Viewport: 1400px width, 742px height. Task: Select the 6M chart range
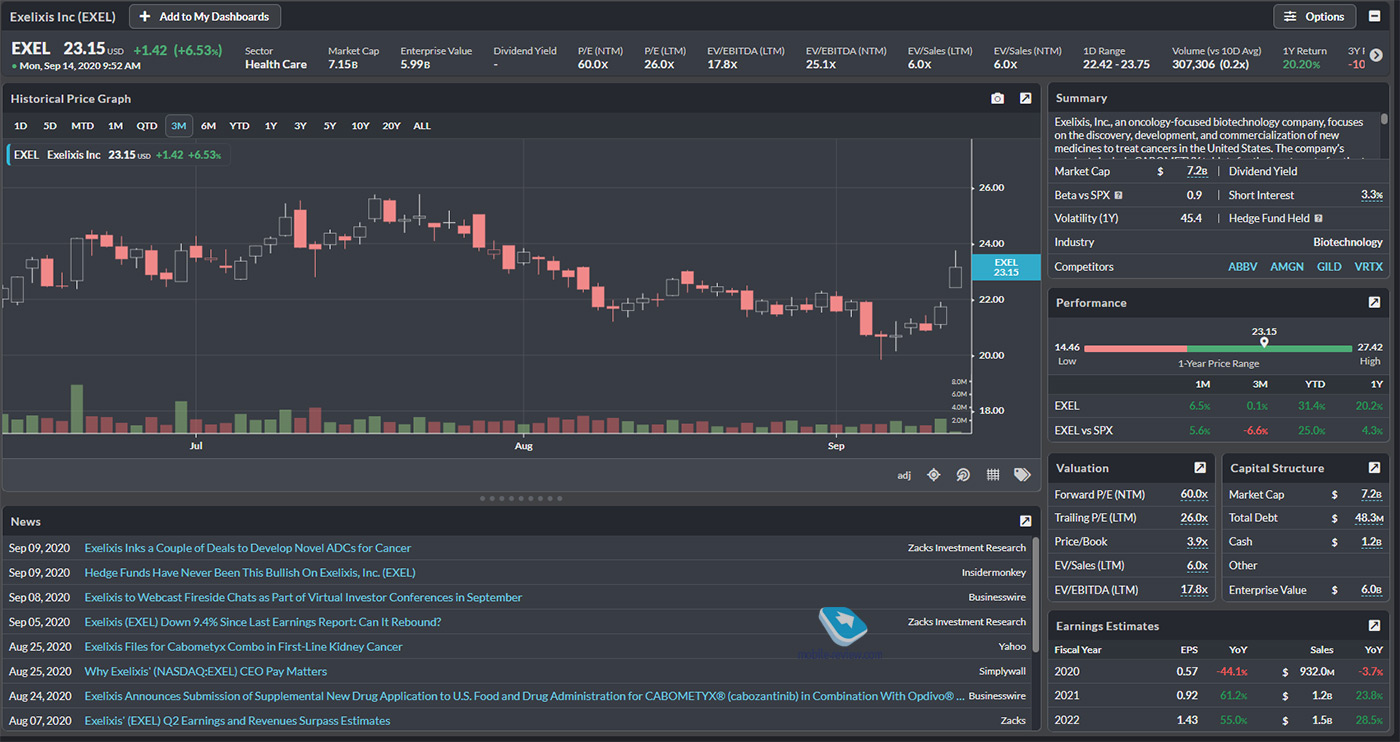pyautogui.click(x=208, y=126)
